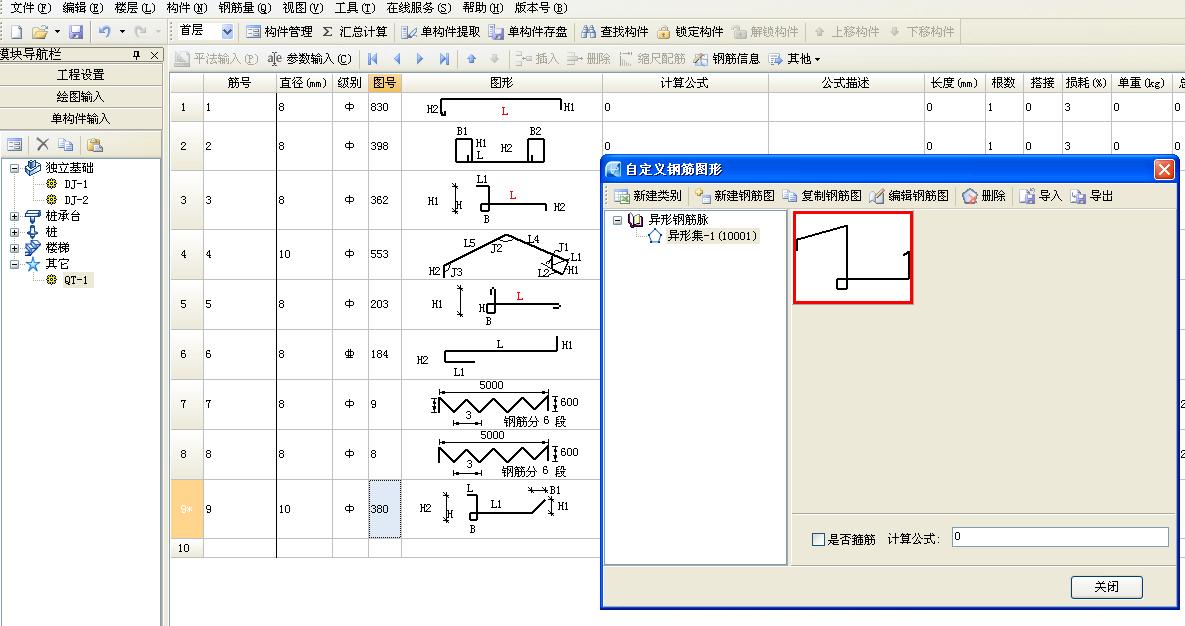Select DJ-2 in the tree
This screenshot has width=1185, height=626.
tap(76, 200)
